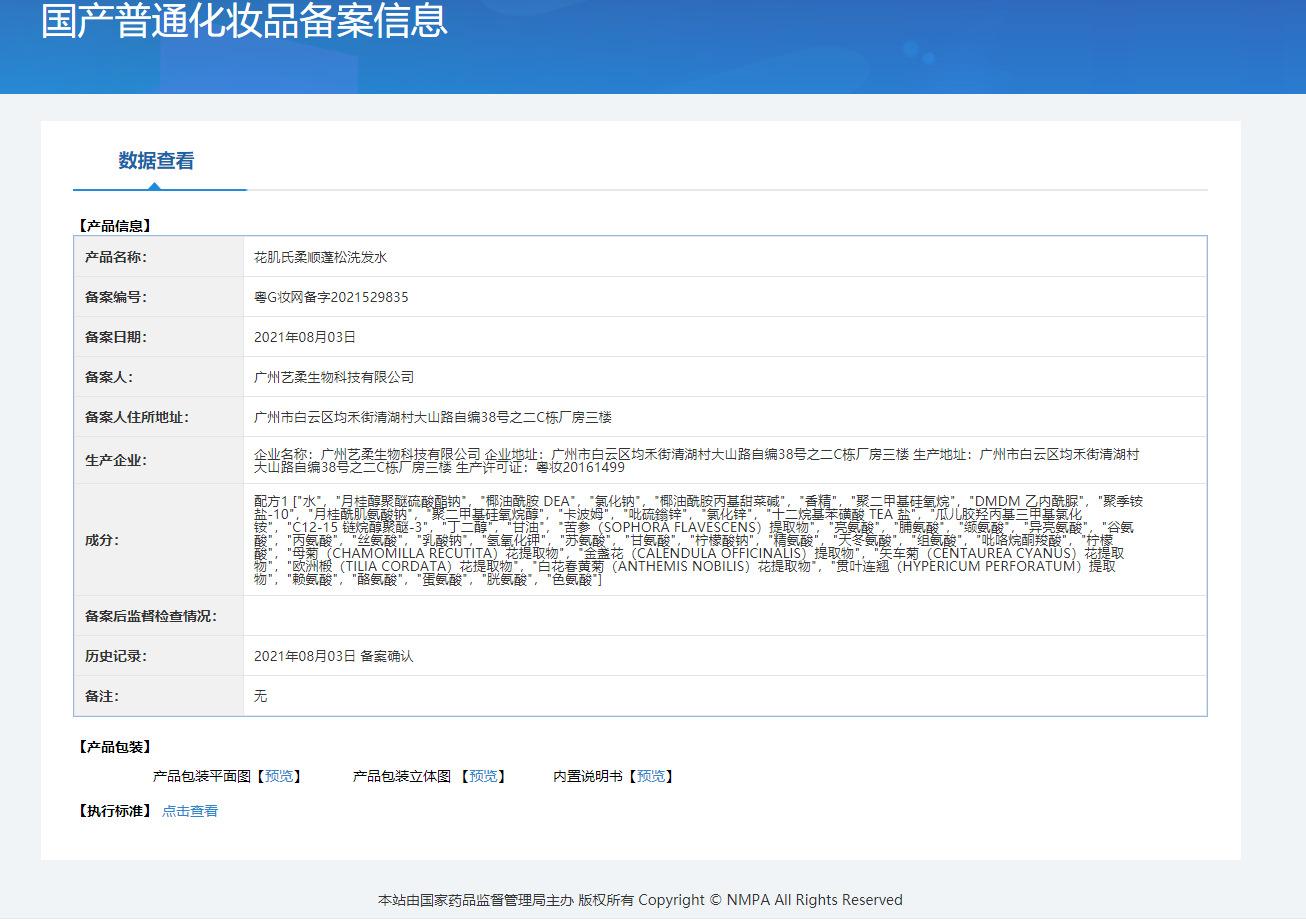The height and width of the screenshot is (921, 1306).
Task: Click the NMPA copyright footer text
Action: (640, 900)
